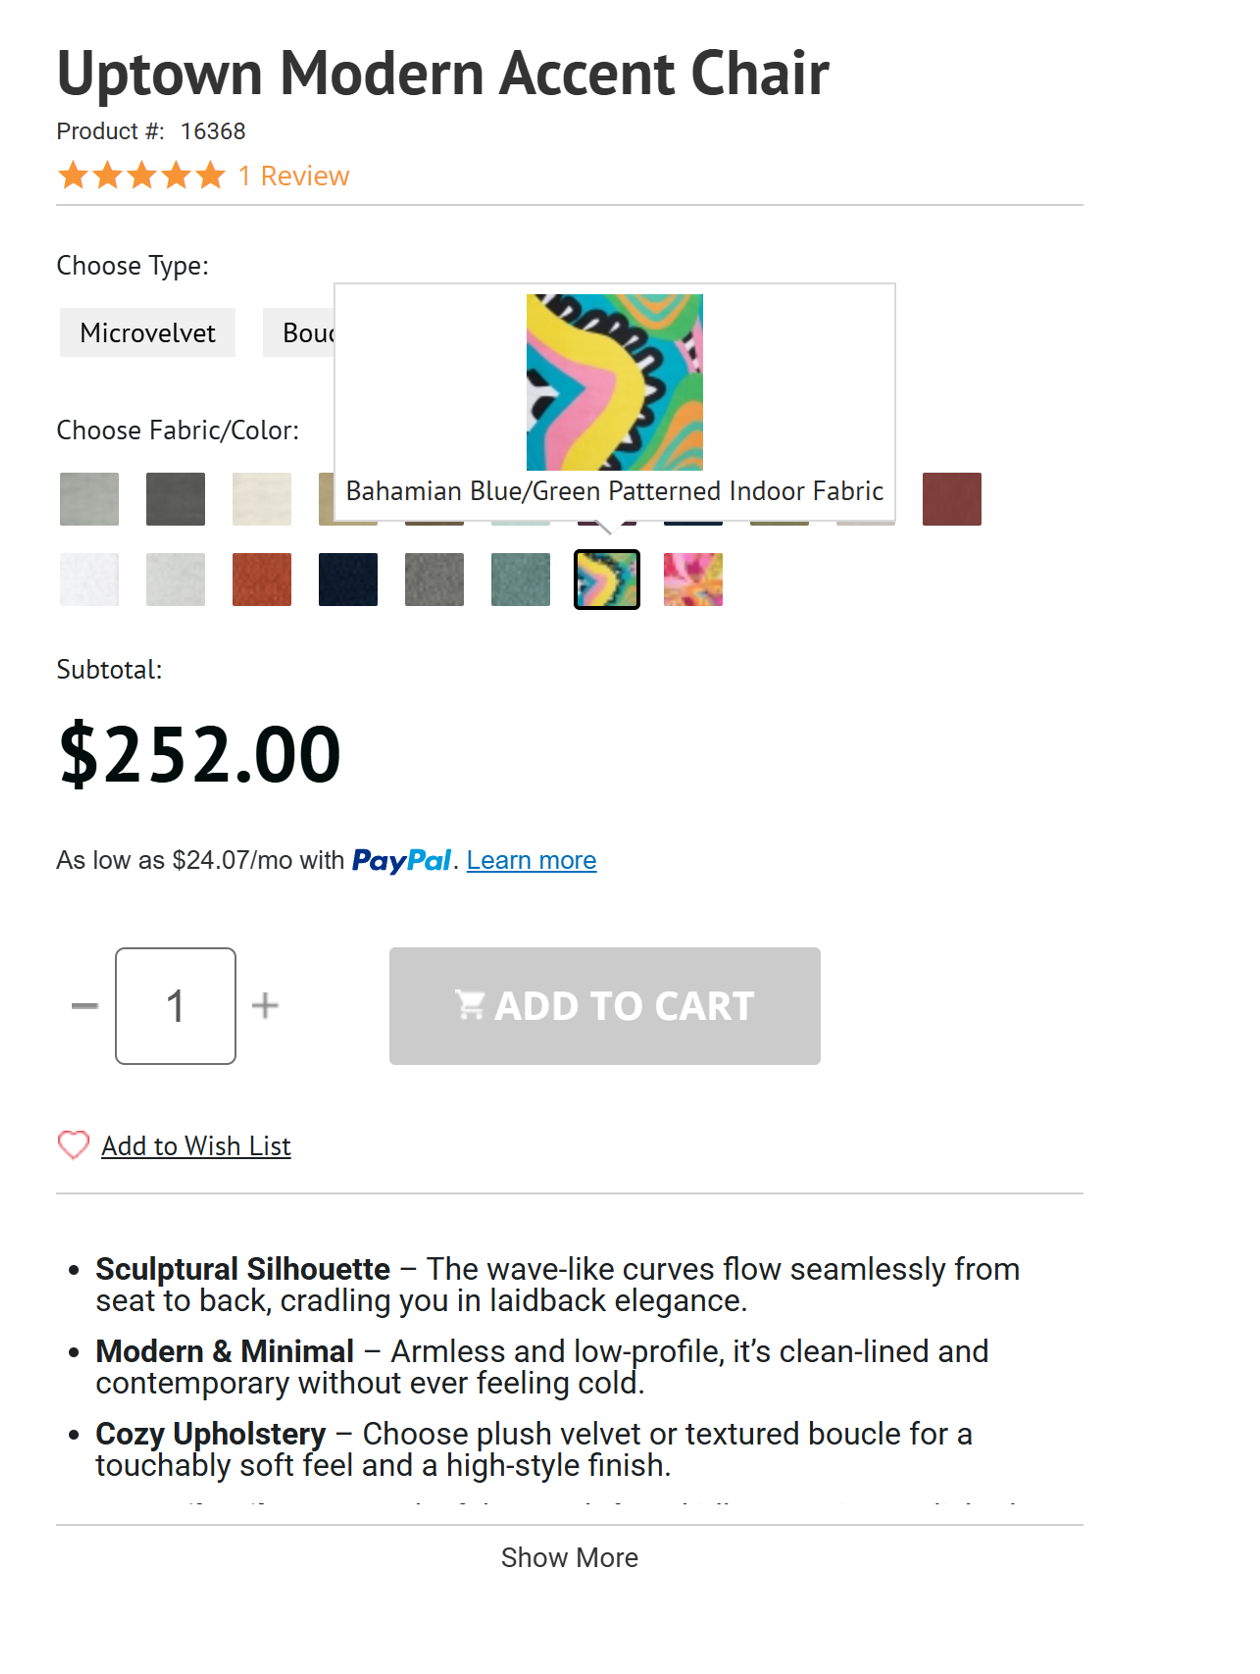Image resolution: width=1260 pixels, height=1674 pixels.
Task: Select the maroon fabric swatch on the right
Action: (951, 498)
